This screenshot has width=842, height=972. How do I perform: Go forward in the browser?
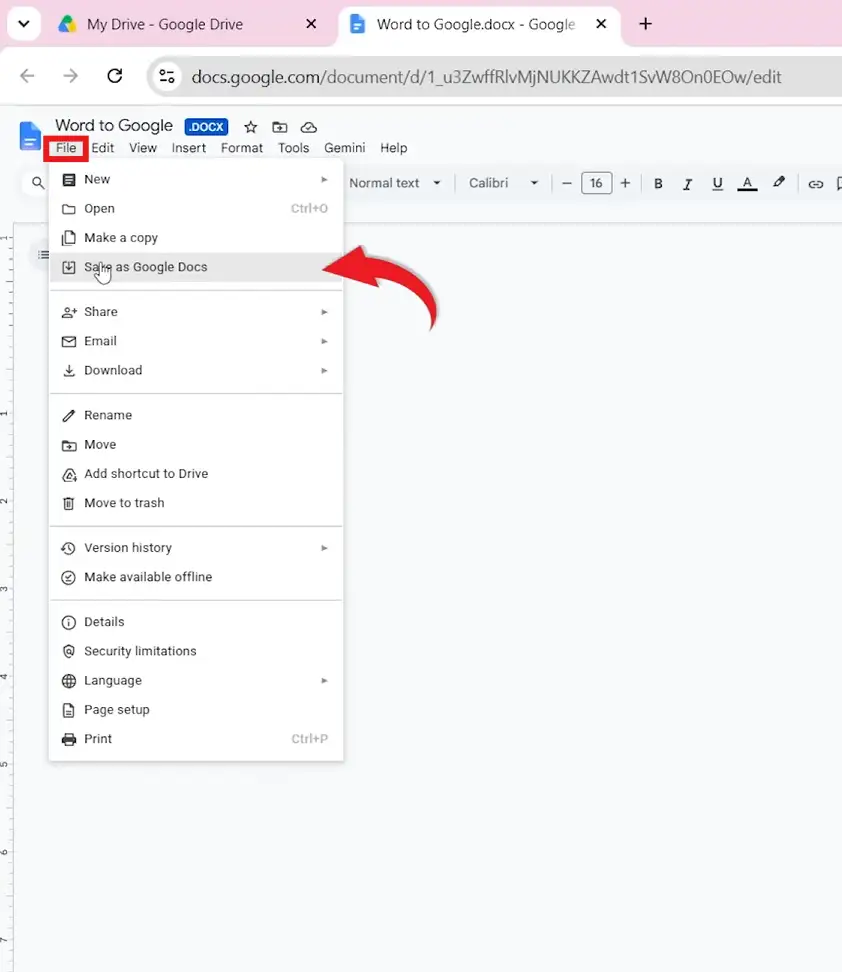[x=71, y=76]
